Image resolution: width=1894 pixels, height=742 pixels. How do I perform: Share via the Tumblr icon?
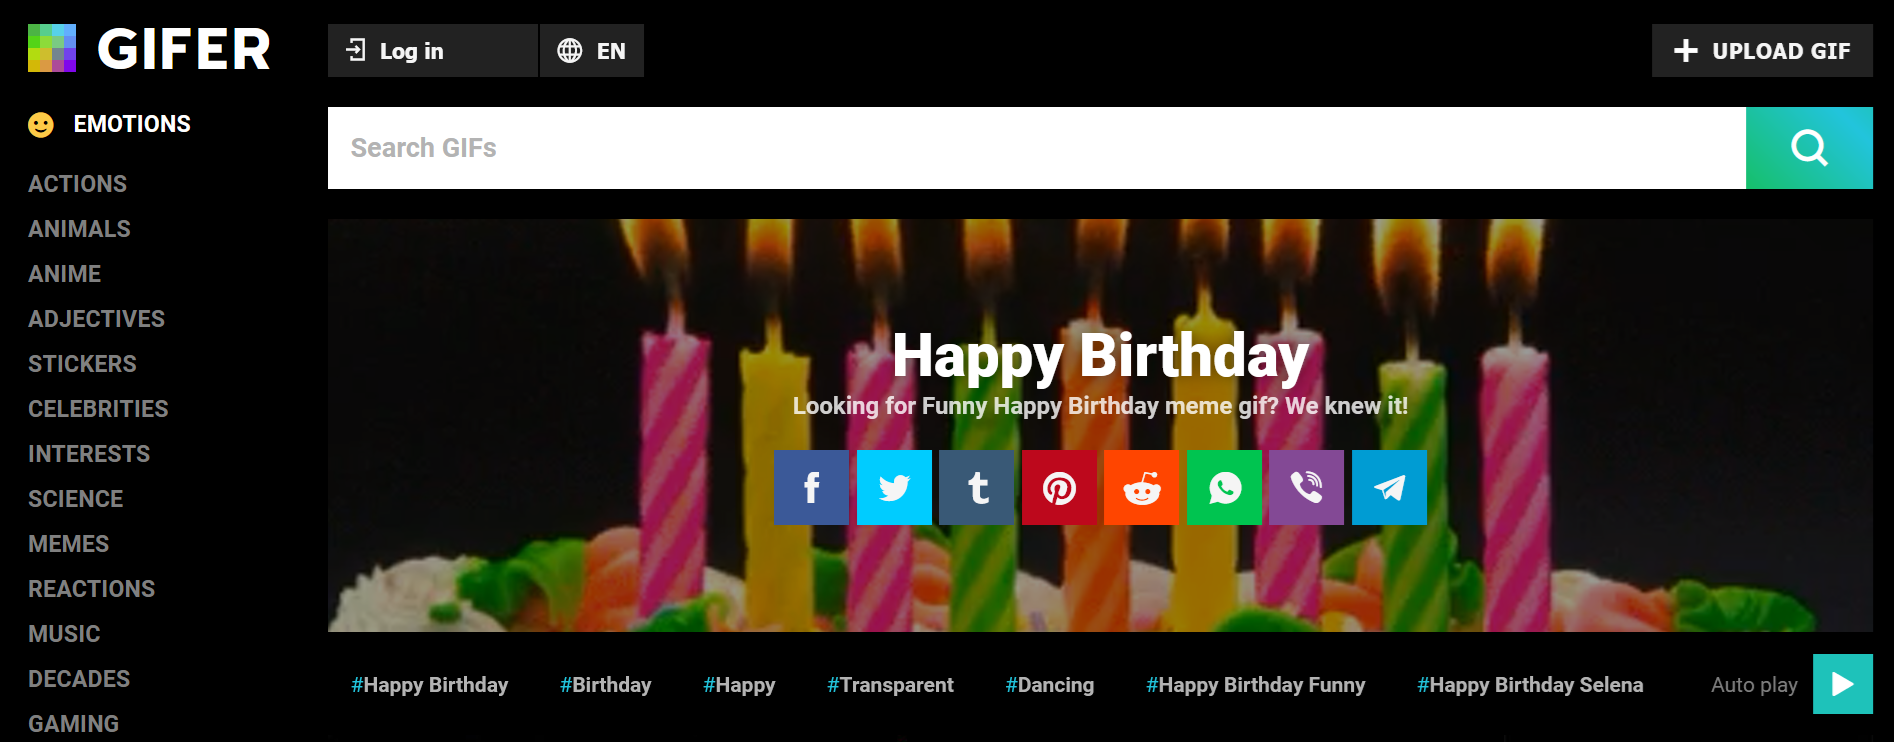[977, 488]
